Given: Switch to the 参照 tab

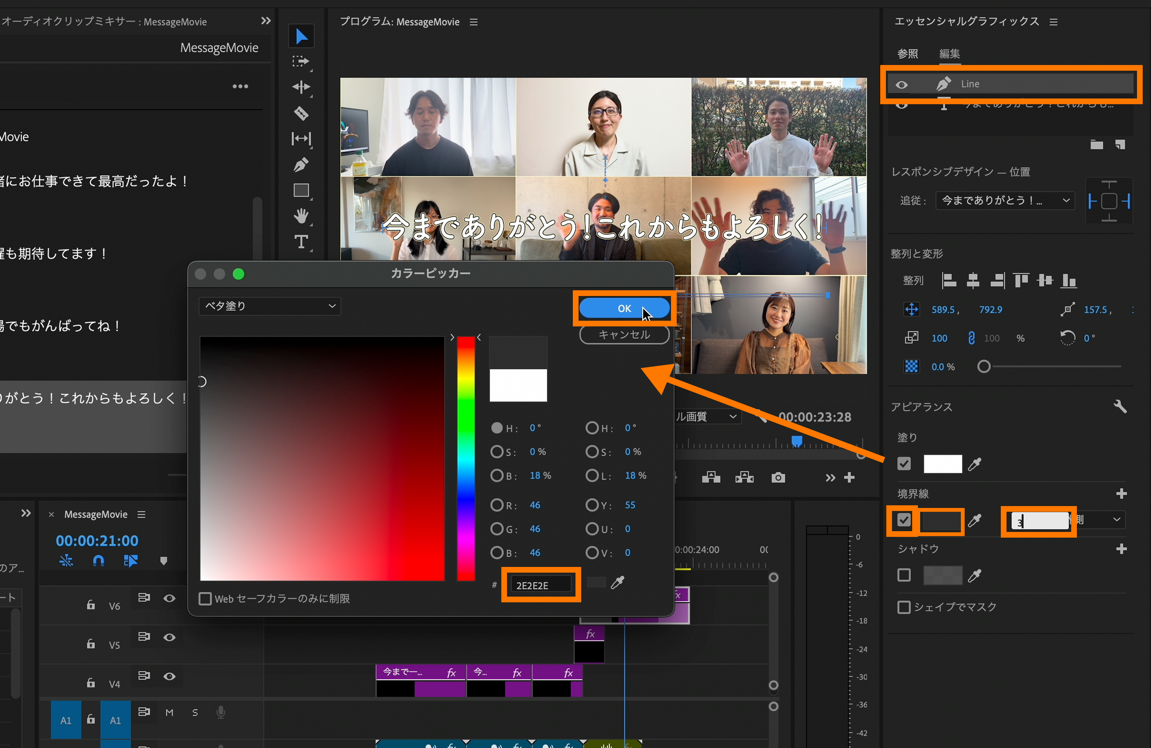Looking at the screenshot, I should 907,54.
